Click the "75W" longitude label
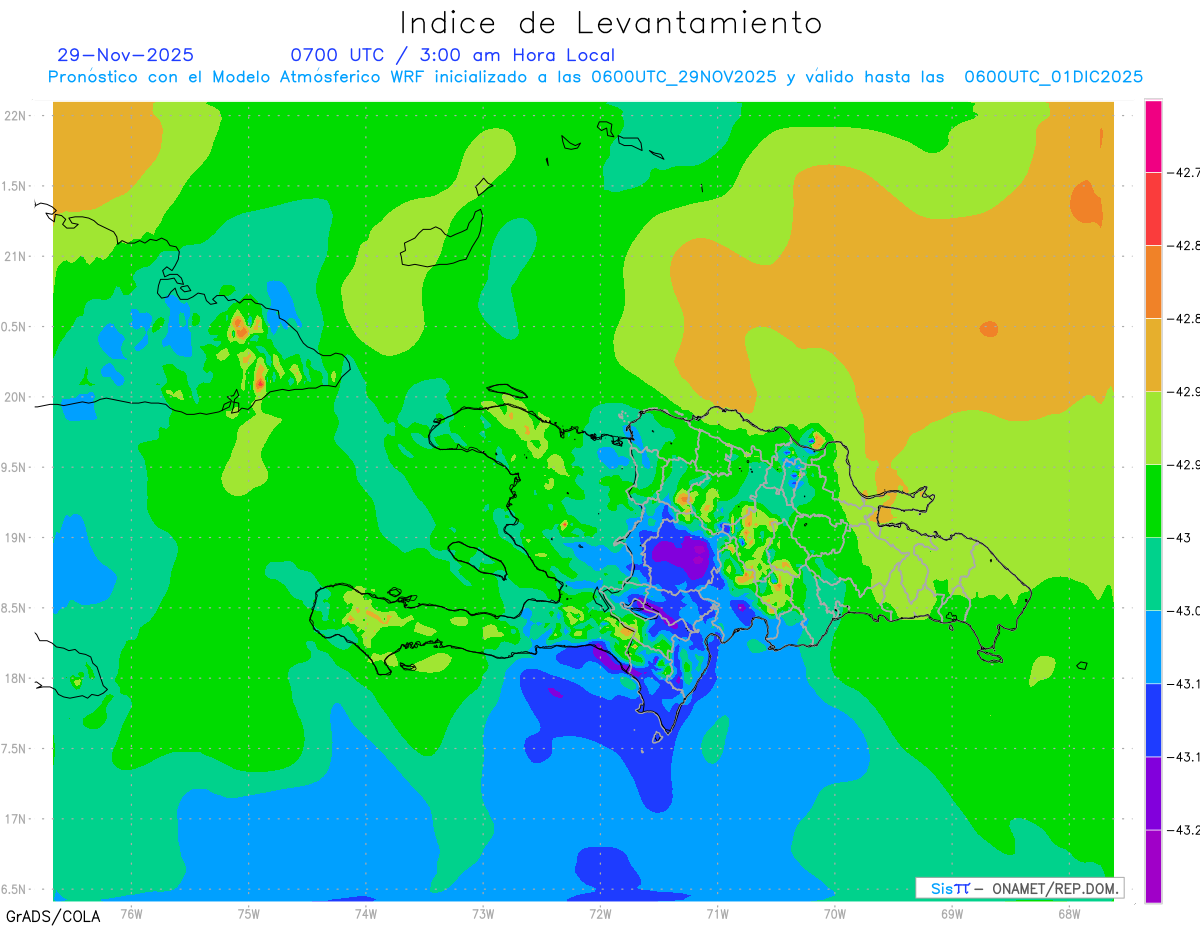The height and width of the screenshot is (927, 1200). [x=248, y=914]
